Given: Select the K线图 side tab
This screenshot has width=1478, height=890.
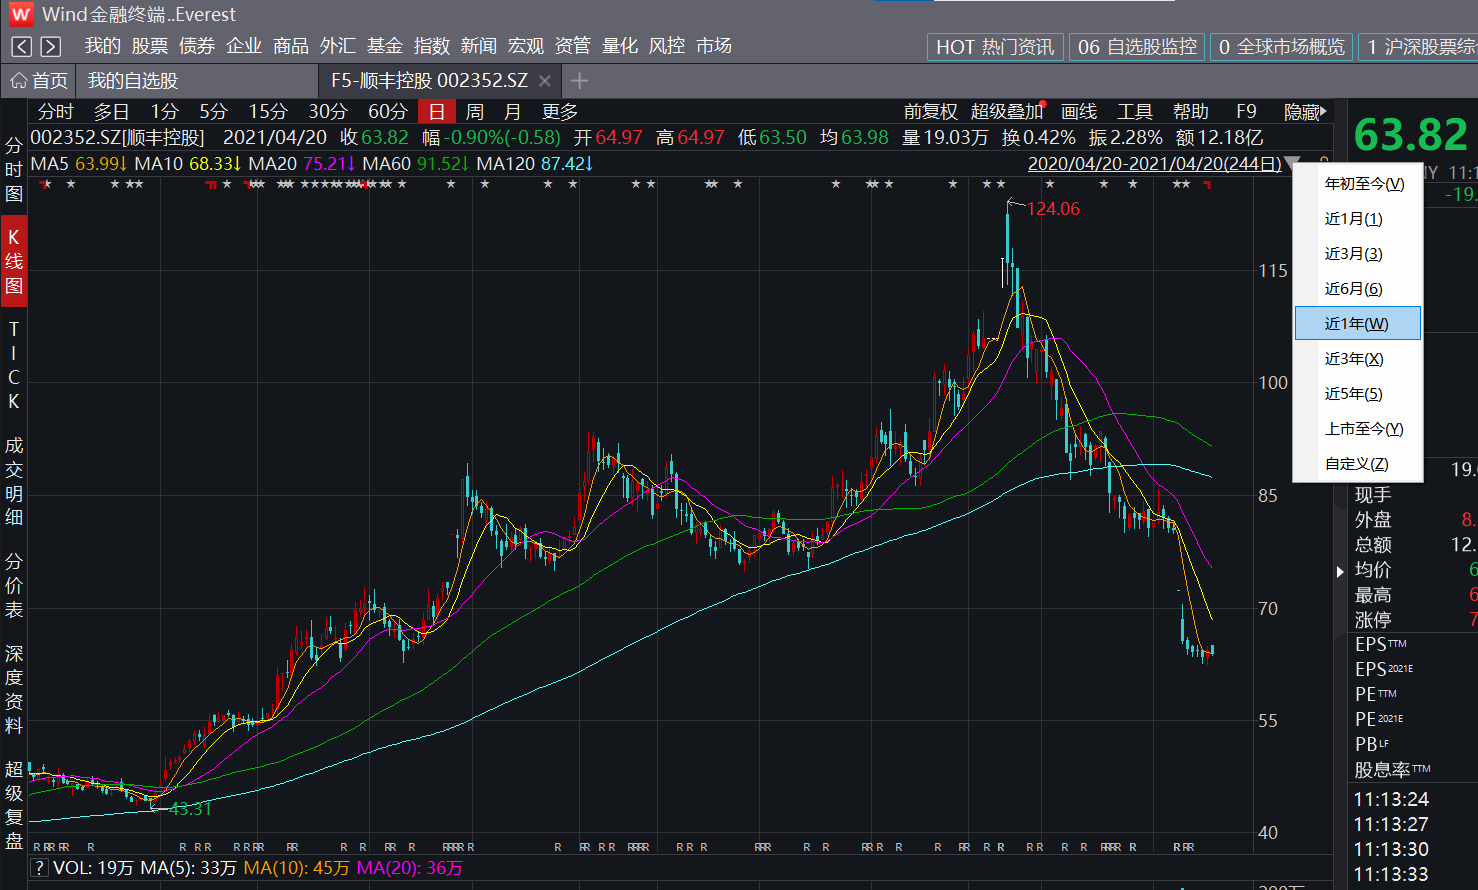Looking at the screenshot, I should [14, 262].
